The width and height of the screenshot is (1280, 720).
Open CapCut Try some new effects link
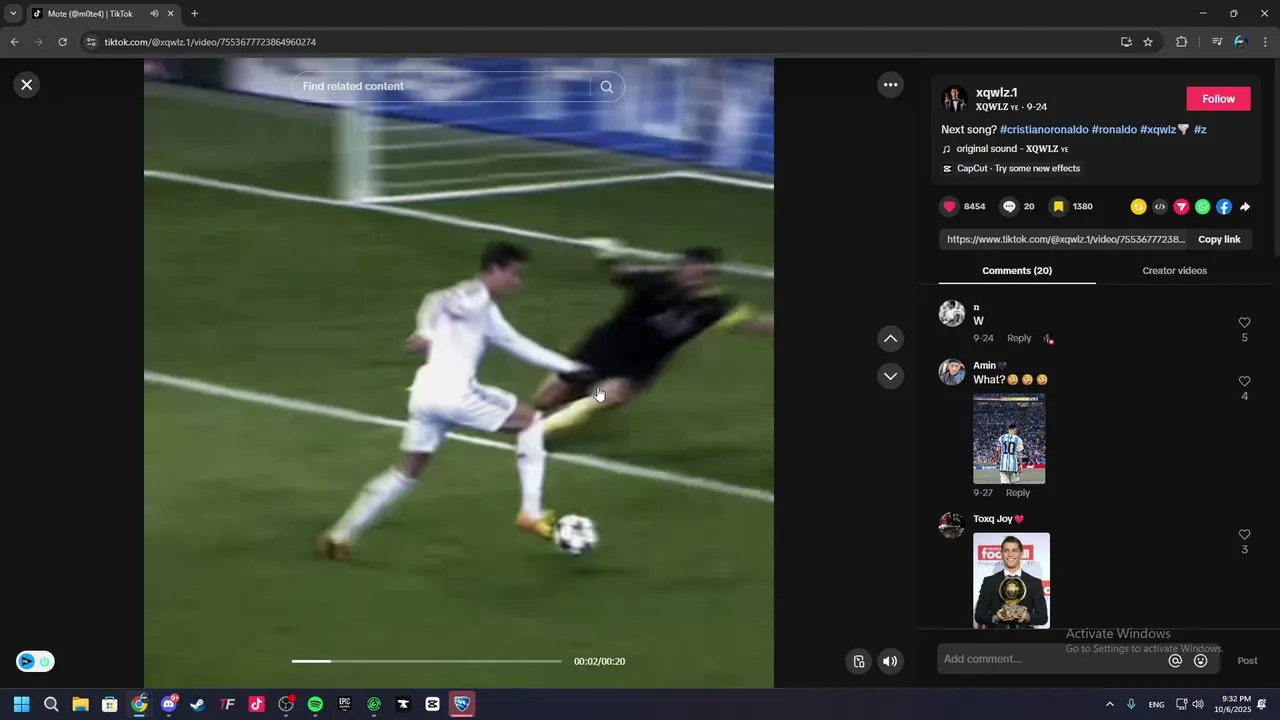[1011, 169]
